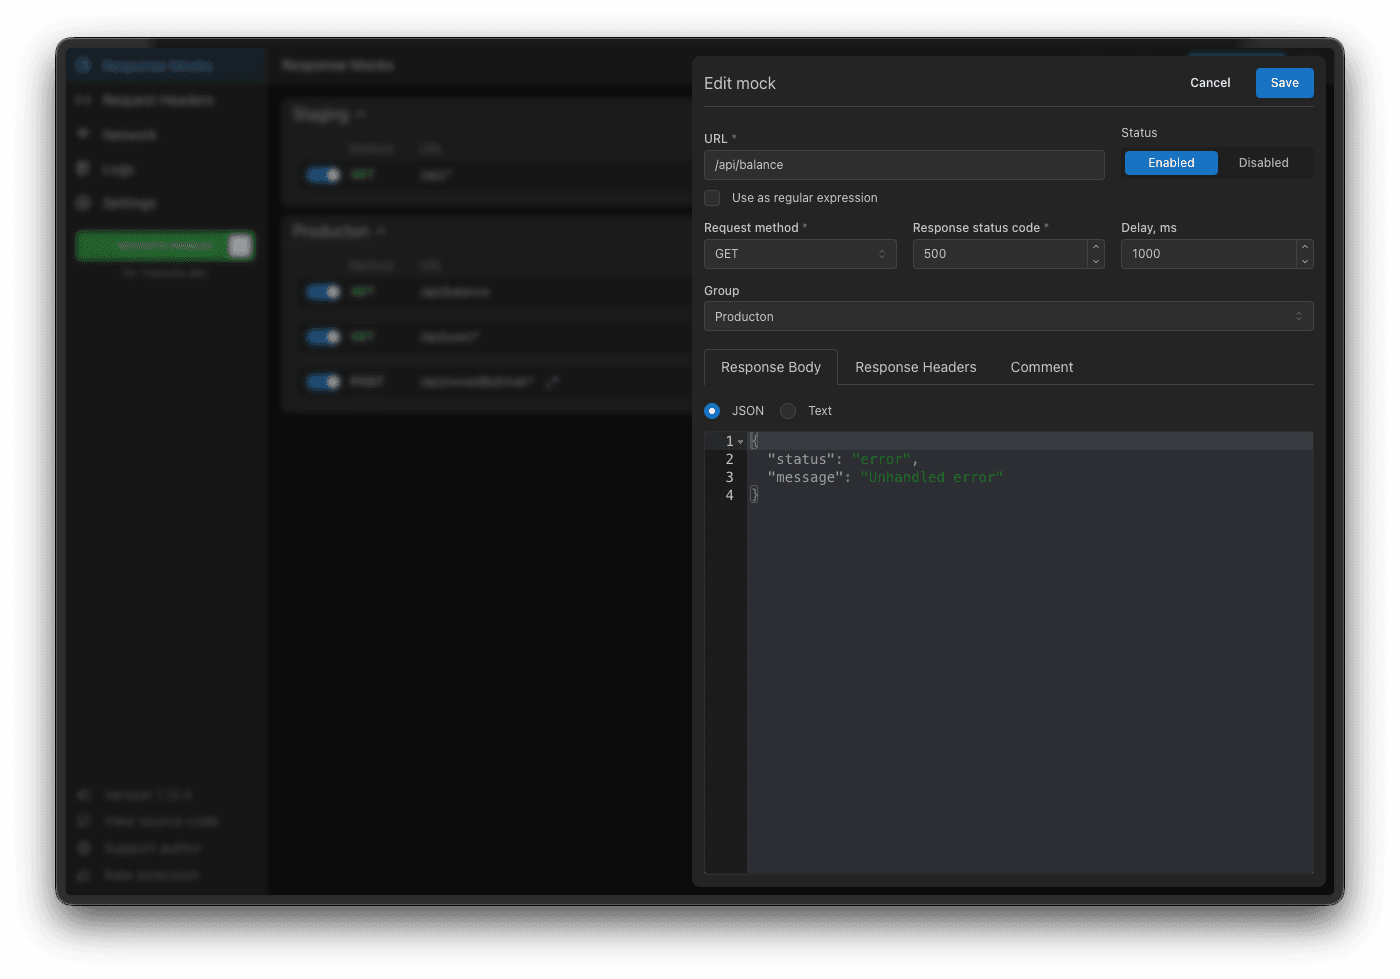The image size is (1400, 979).
Task: Increase the response status code with up arrow
Action: [1096, 247]
